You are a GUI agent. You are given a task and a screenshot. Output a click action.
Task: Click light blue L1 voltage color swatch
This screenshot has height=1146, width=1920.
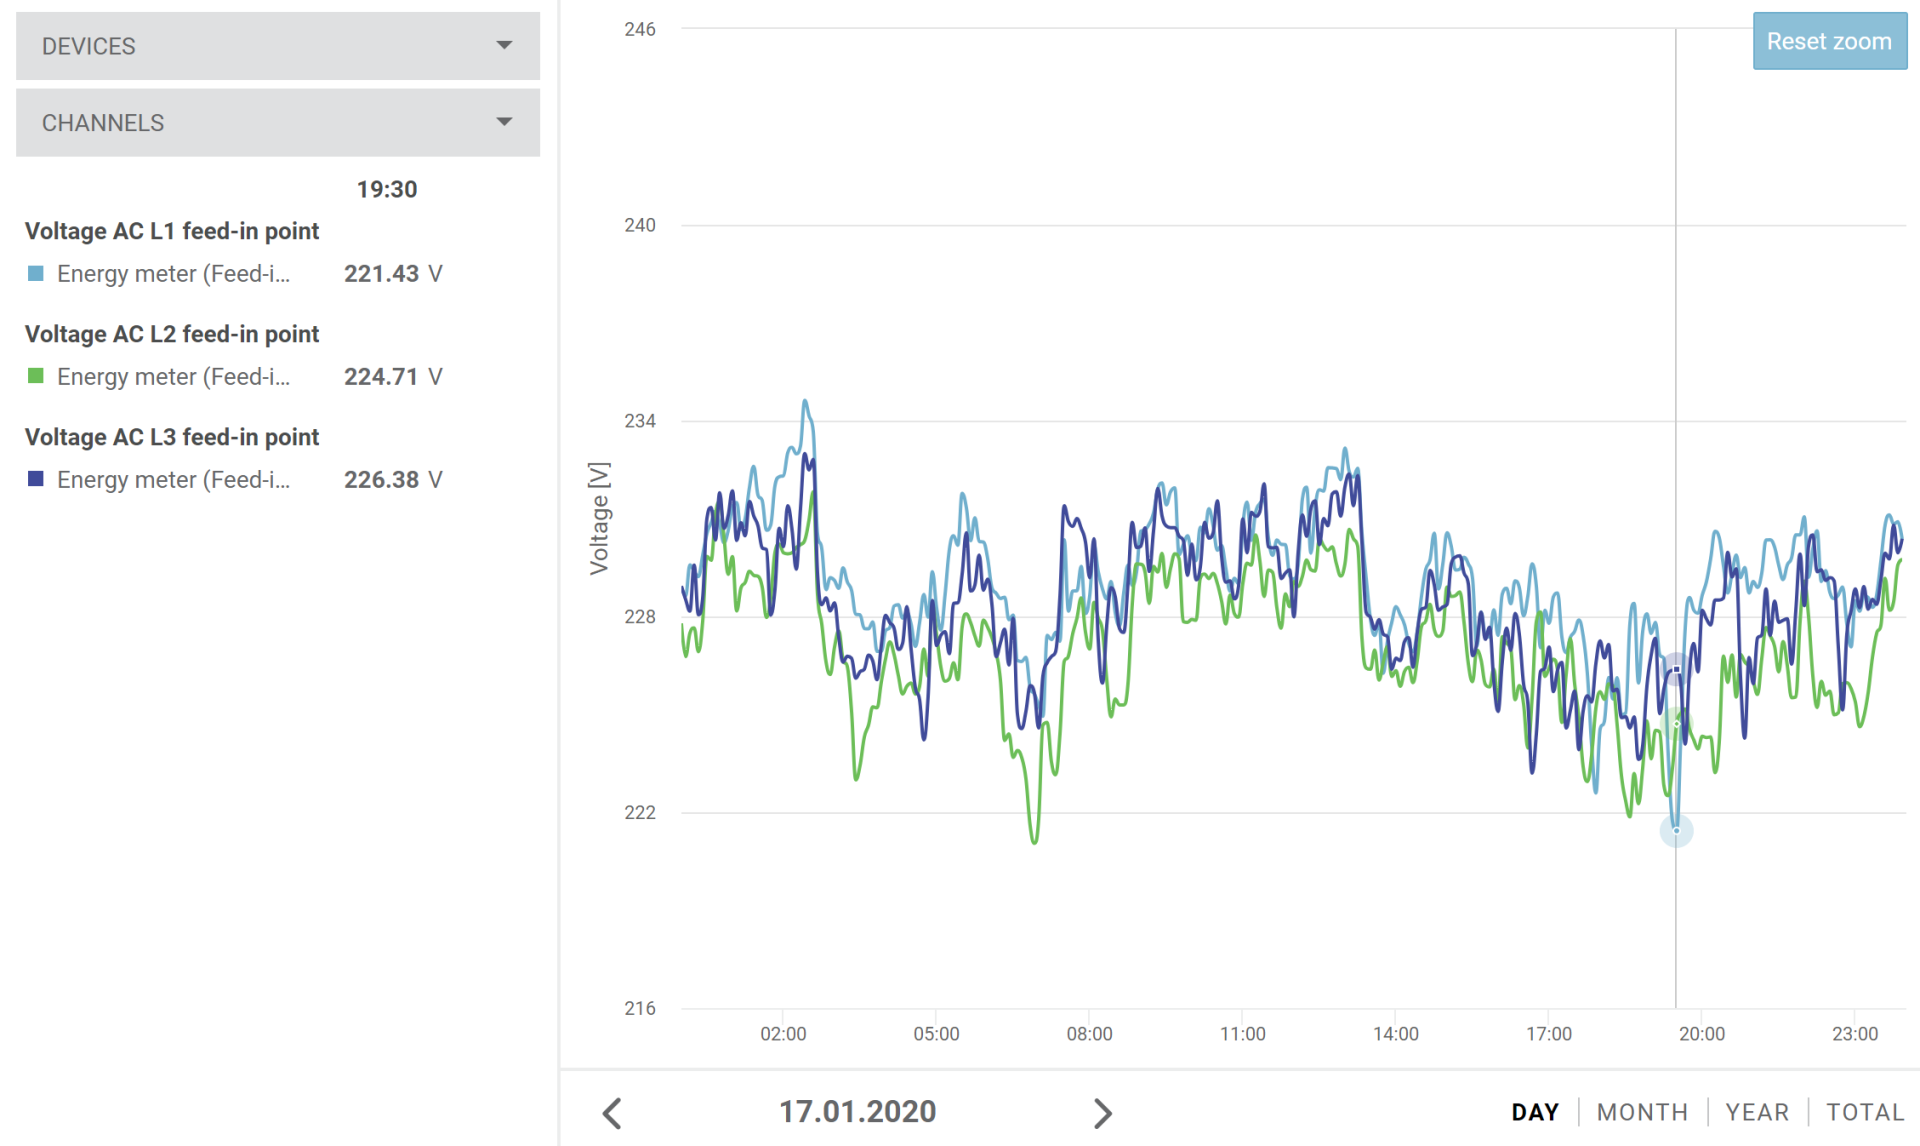[36, 274]
